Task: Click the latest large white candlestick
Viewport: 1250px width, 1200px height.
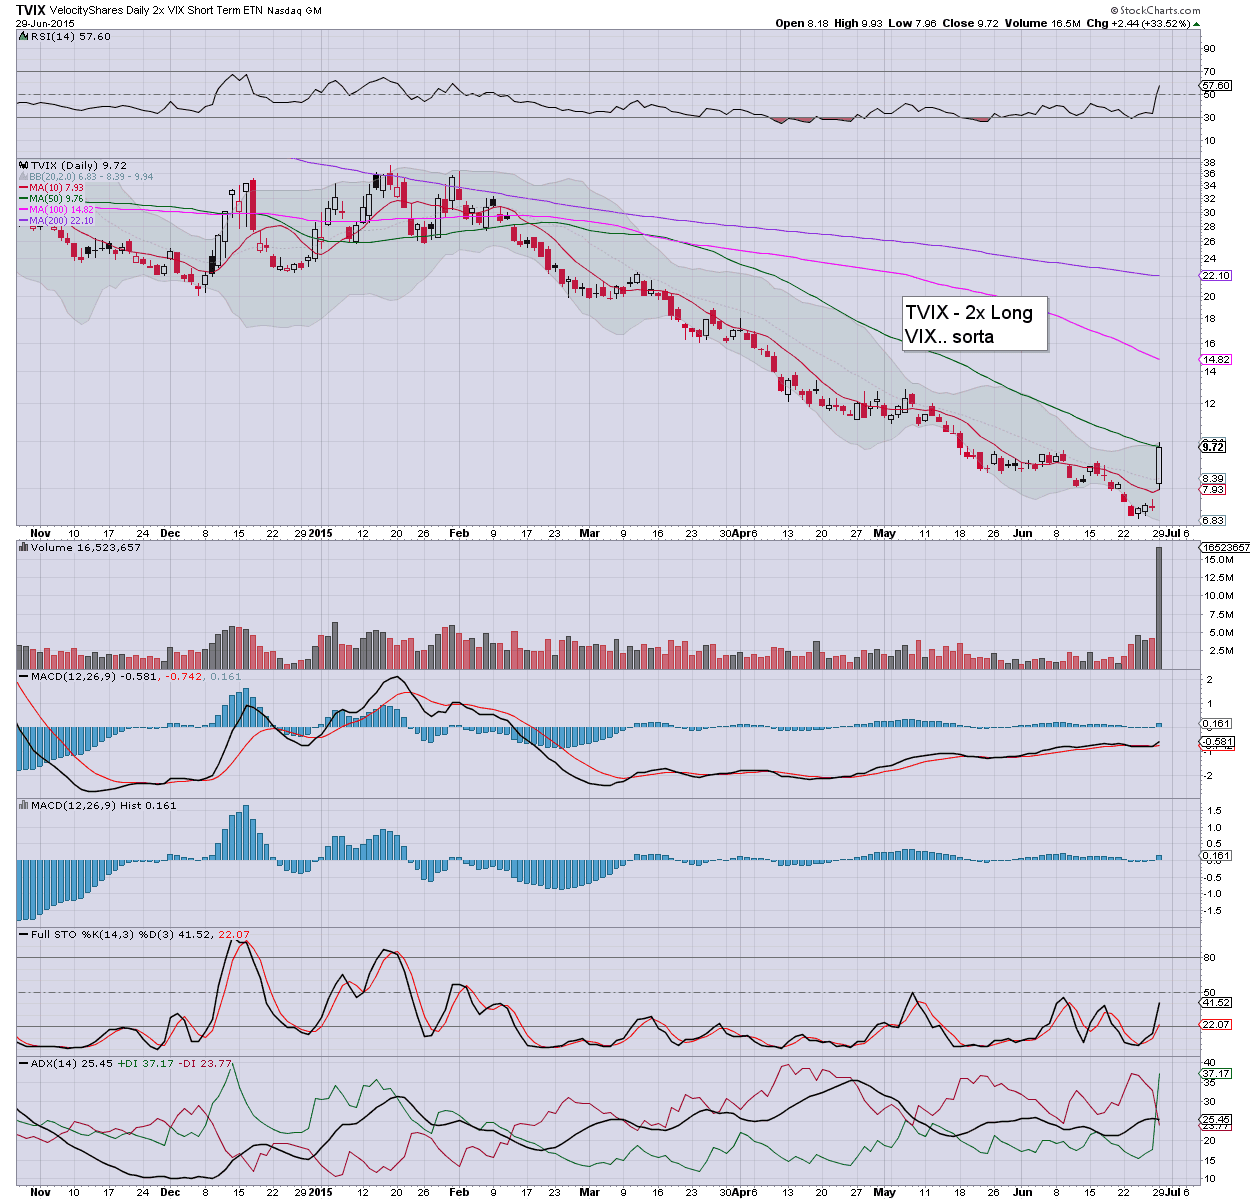Action: click(x=1159, y=465)
